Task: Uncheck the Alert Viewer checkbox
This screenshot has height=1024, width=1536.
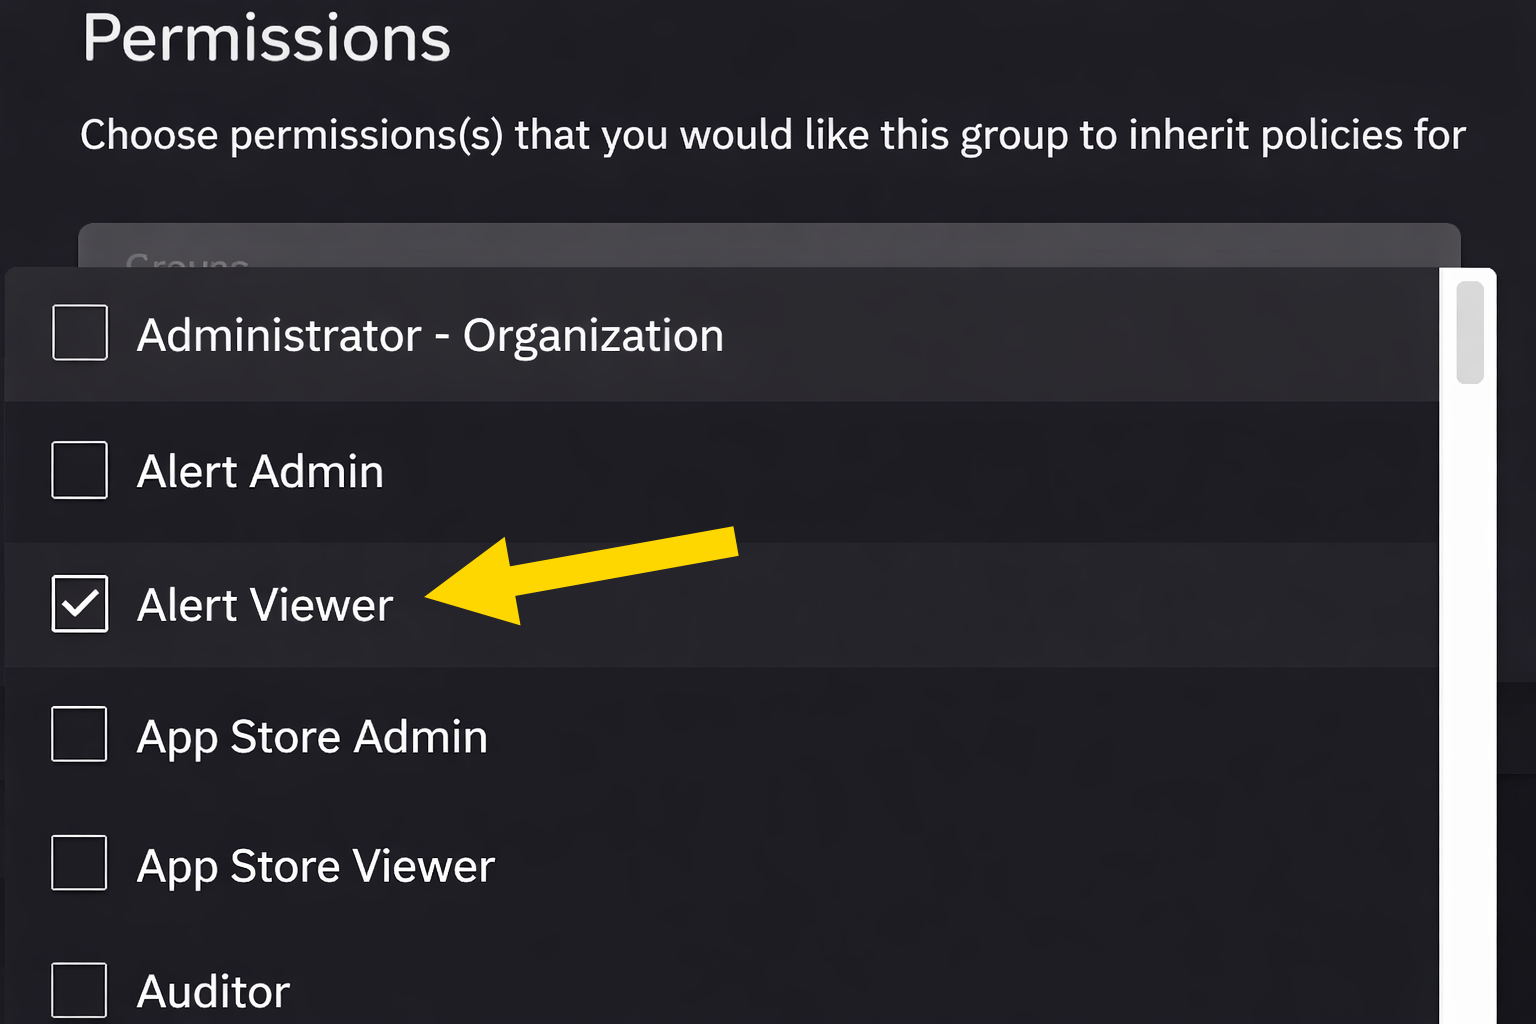Action: tap(80, 604)
